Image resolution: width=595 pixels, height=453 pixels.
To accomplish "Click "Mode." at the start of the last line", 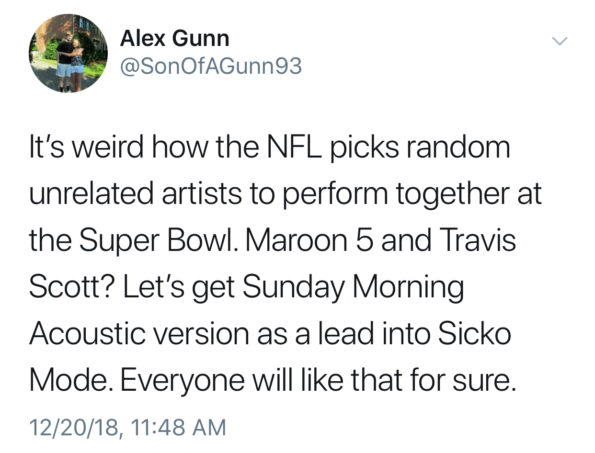I will click(71, 381).
